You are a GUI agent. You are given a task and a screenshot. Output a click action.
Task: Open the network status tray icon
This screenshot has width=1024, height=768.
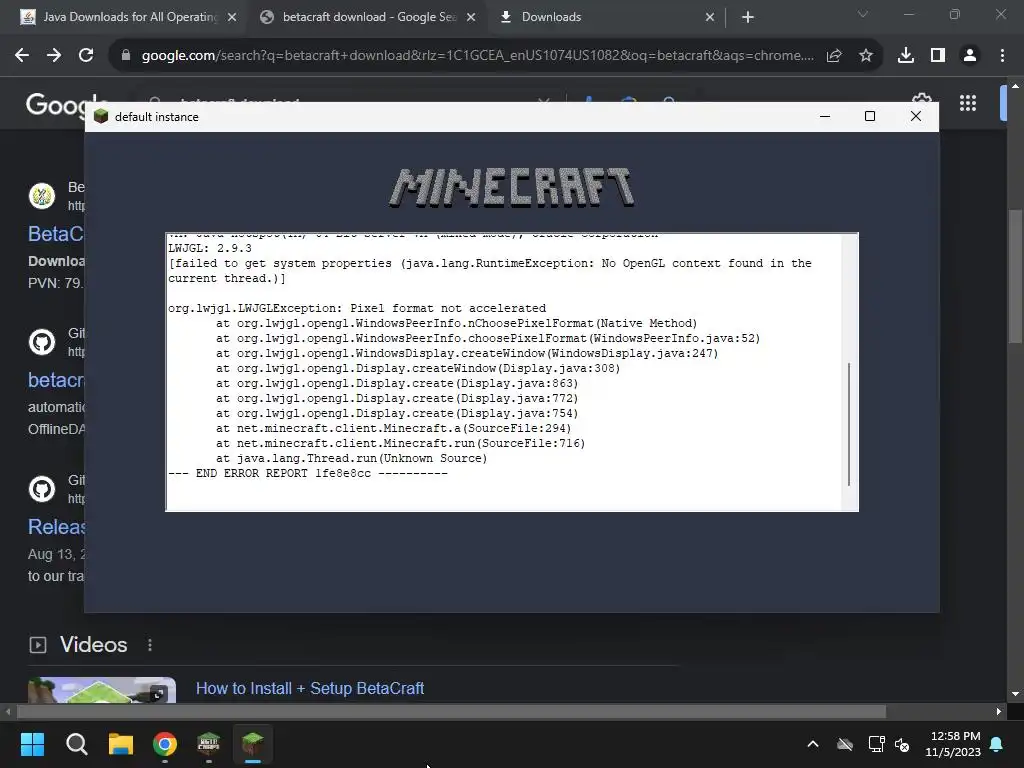tap(876, 744)
